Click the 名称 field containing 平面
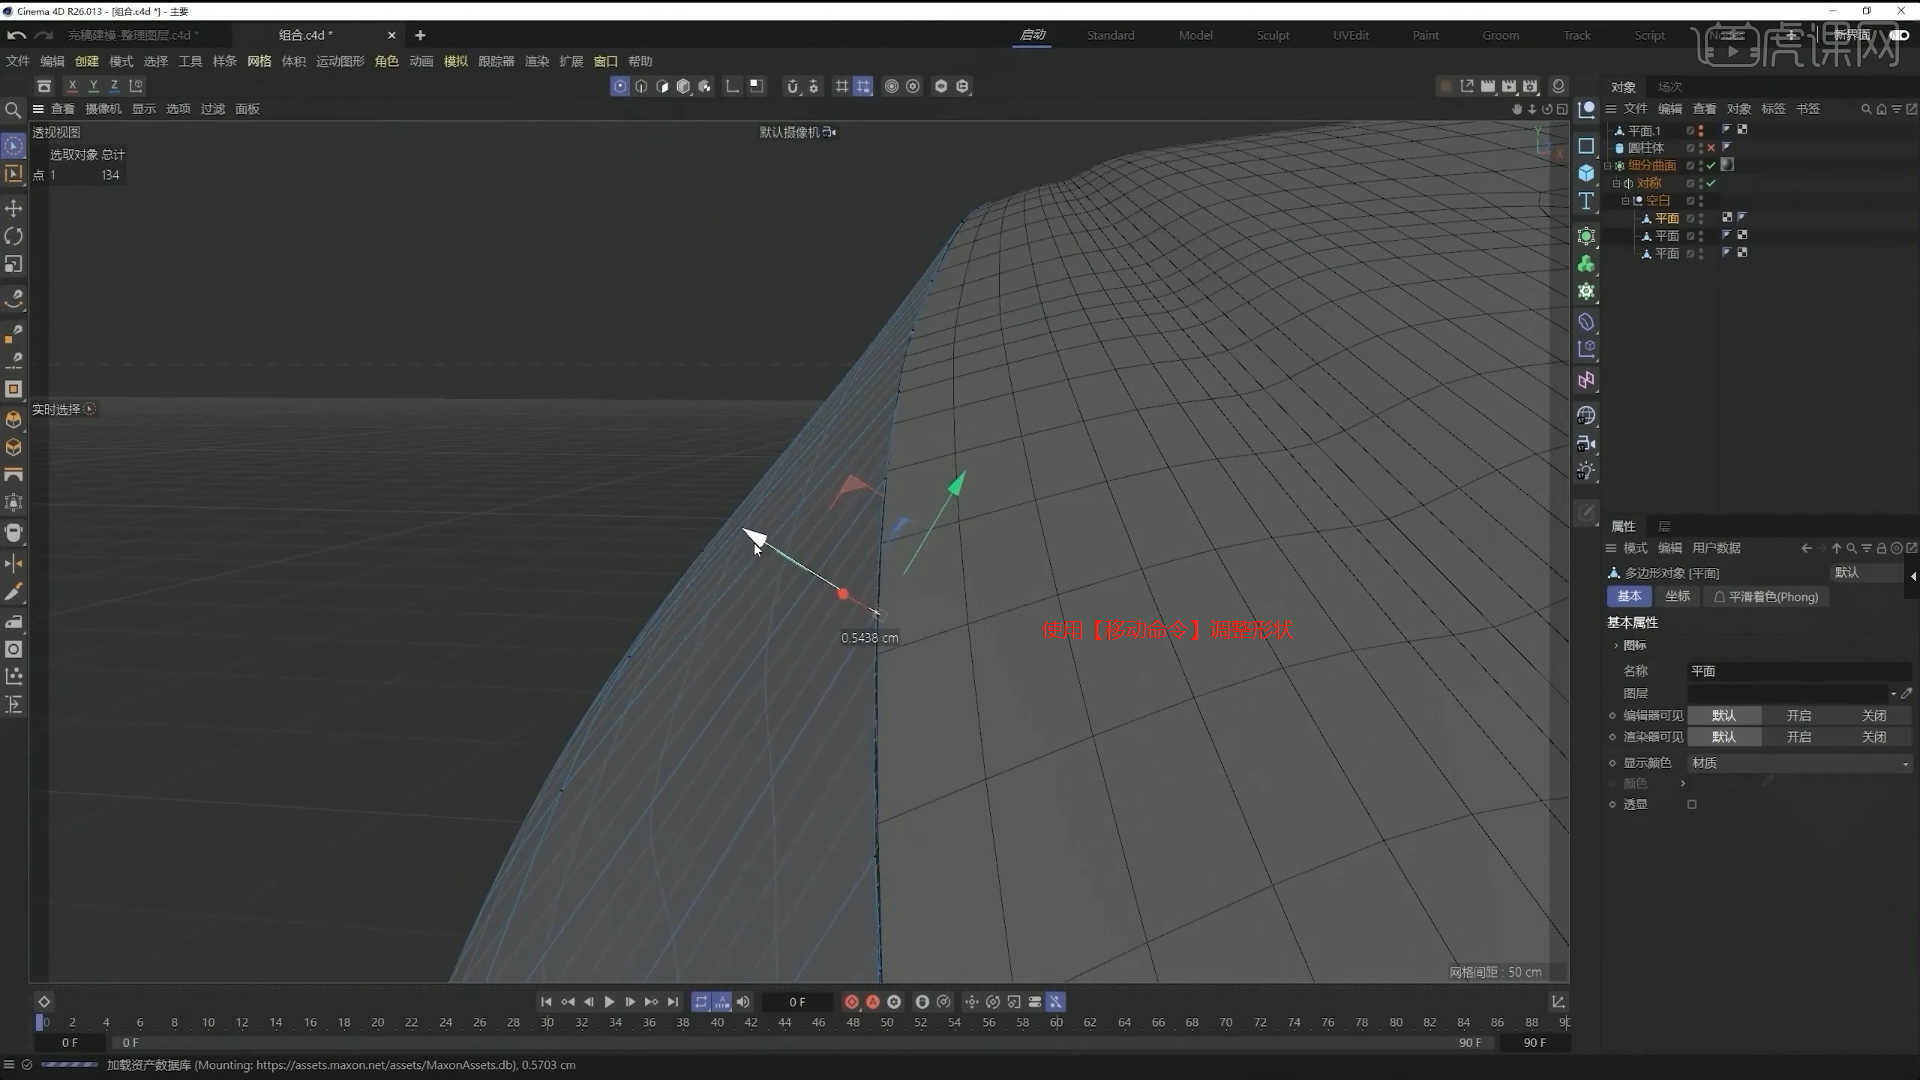The width and height of the screenshot is (1920, 1080). tap(1800, 671)
